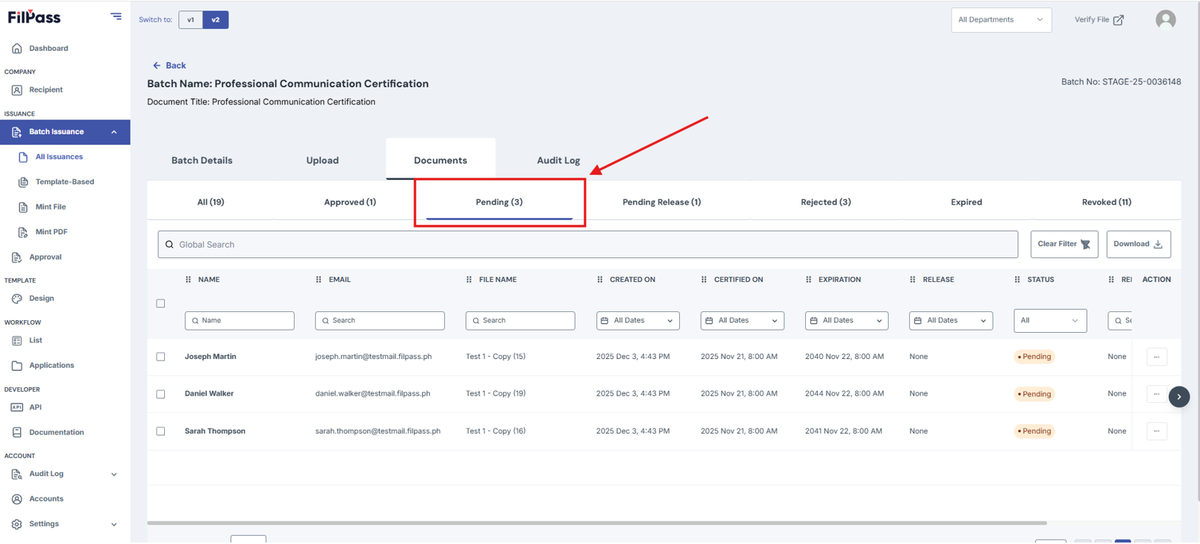Click the right-arrow circle to scroll table

[1179, 396]
